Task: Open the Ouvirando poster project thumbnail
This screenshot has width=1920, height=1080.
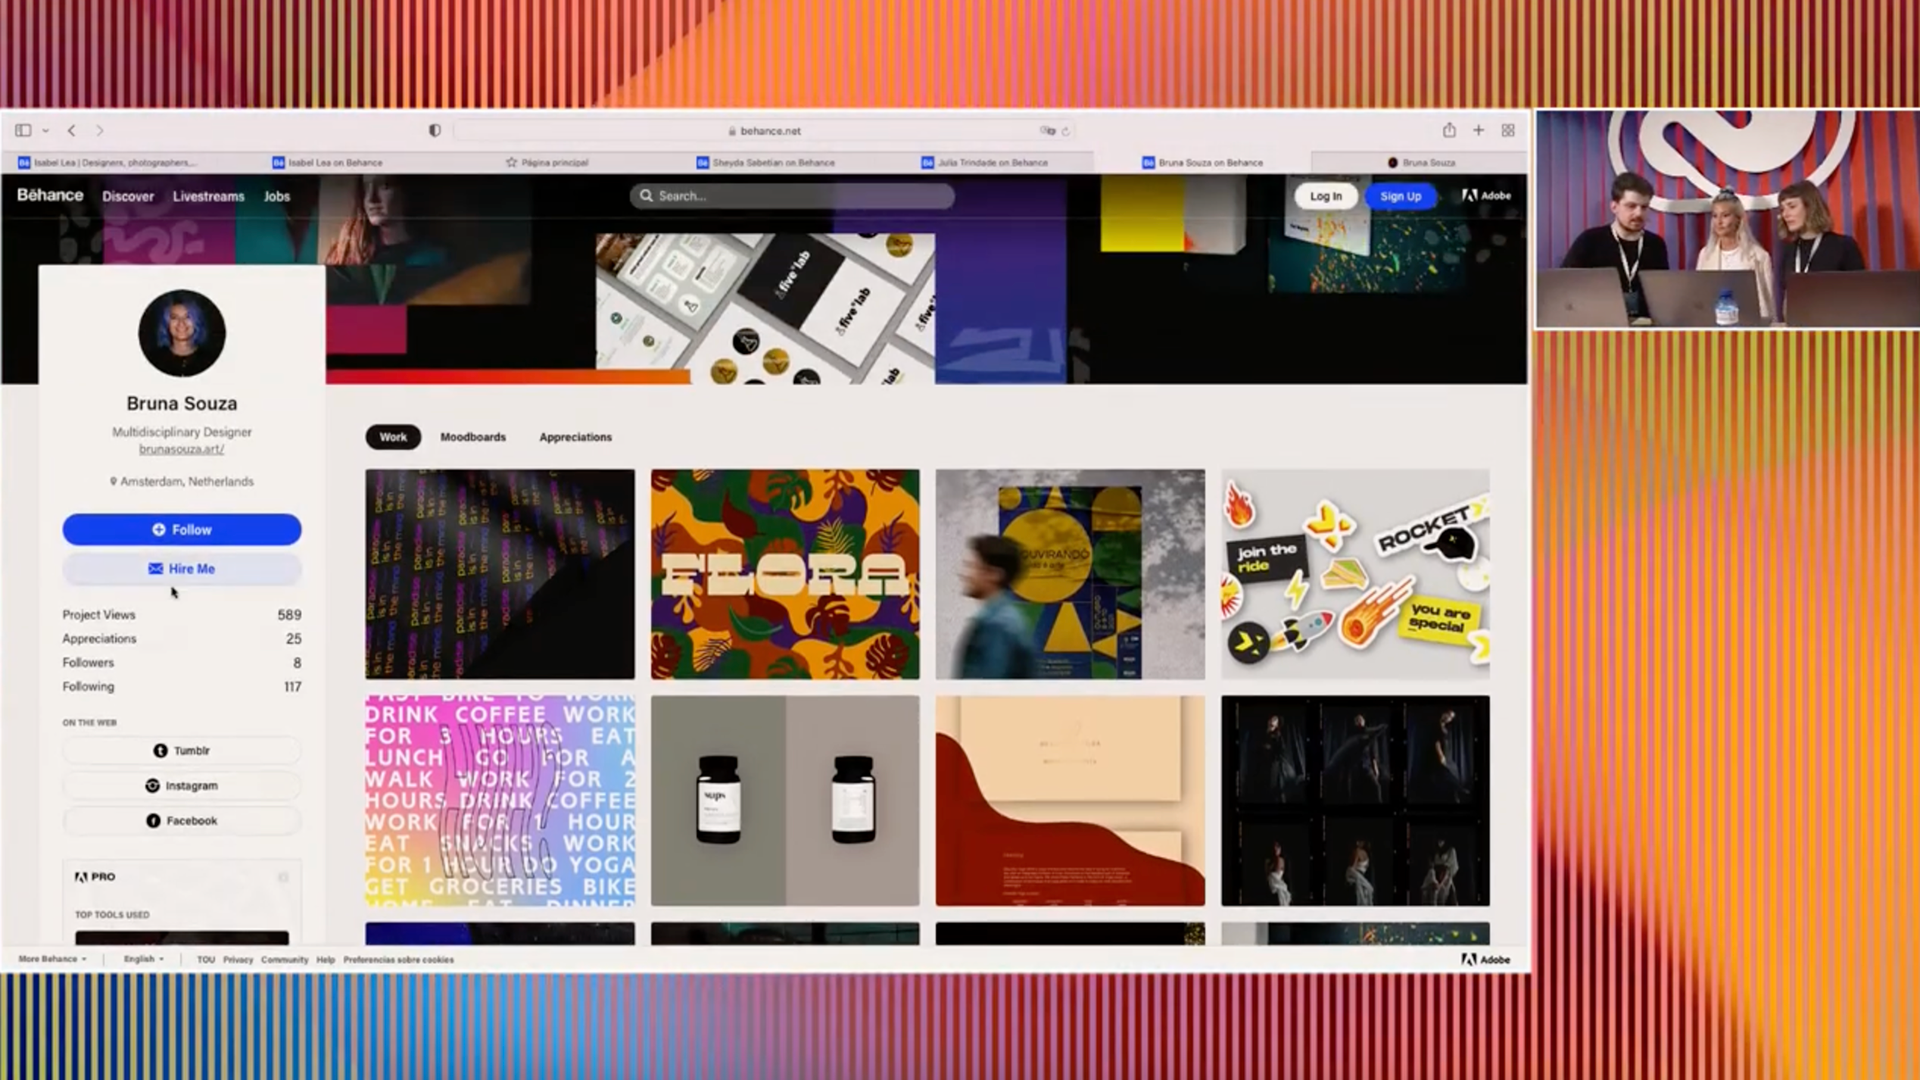Action: (1070, 574)
